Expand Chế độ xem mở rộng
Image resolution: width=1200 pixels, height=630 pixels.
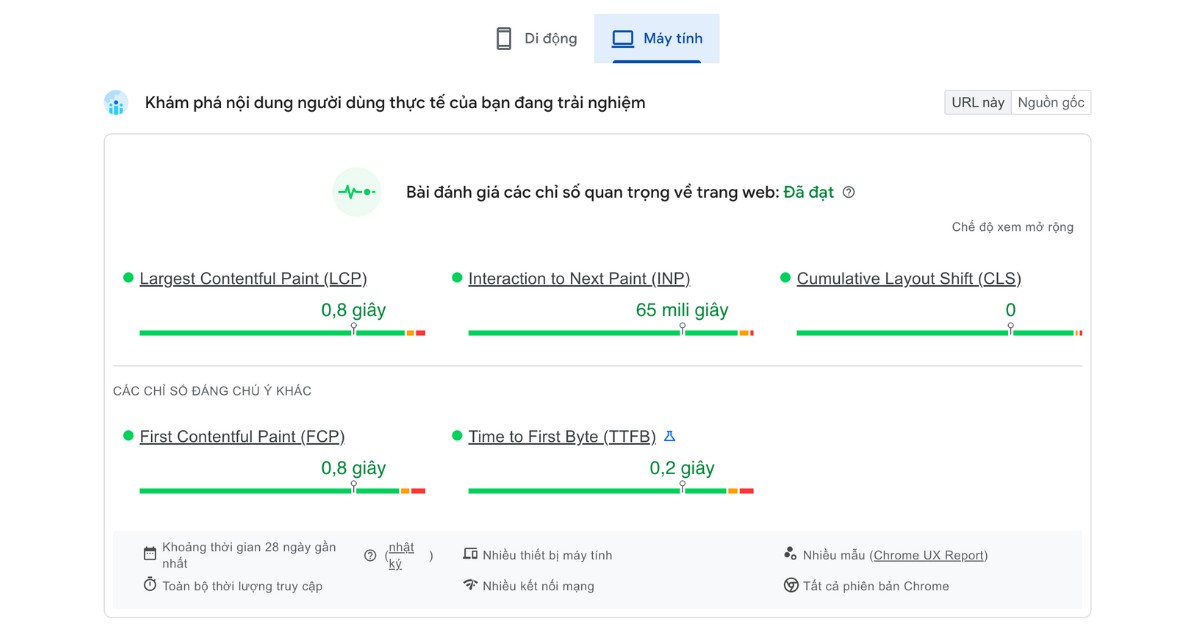click(1012, 227)
